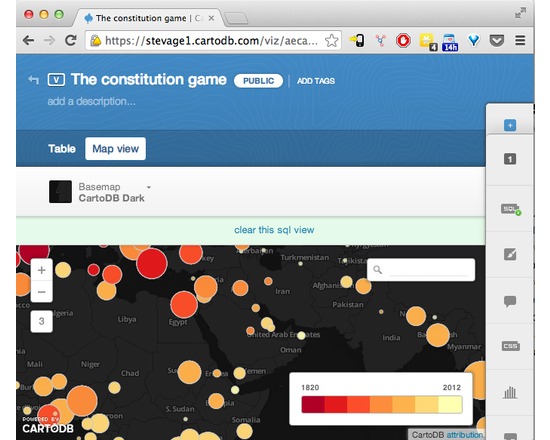This screenshot has height=440, width=550.
Task: Open the Chrome hamburger menu
Action: point(520,41)
